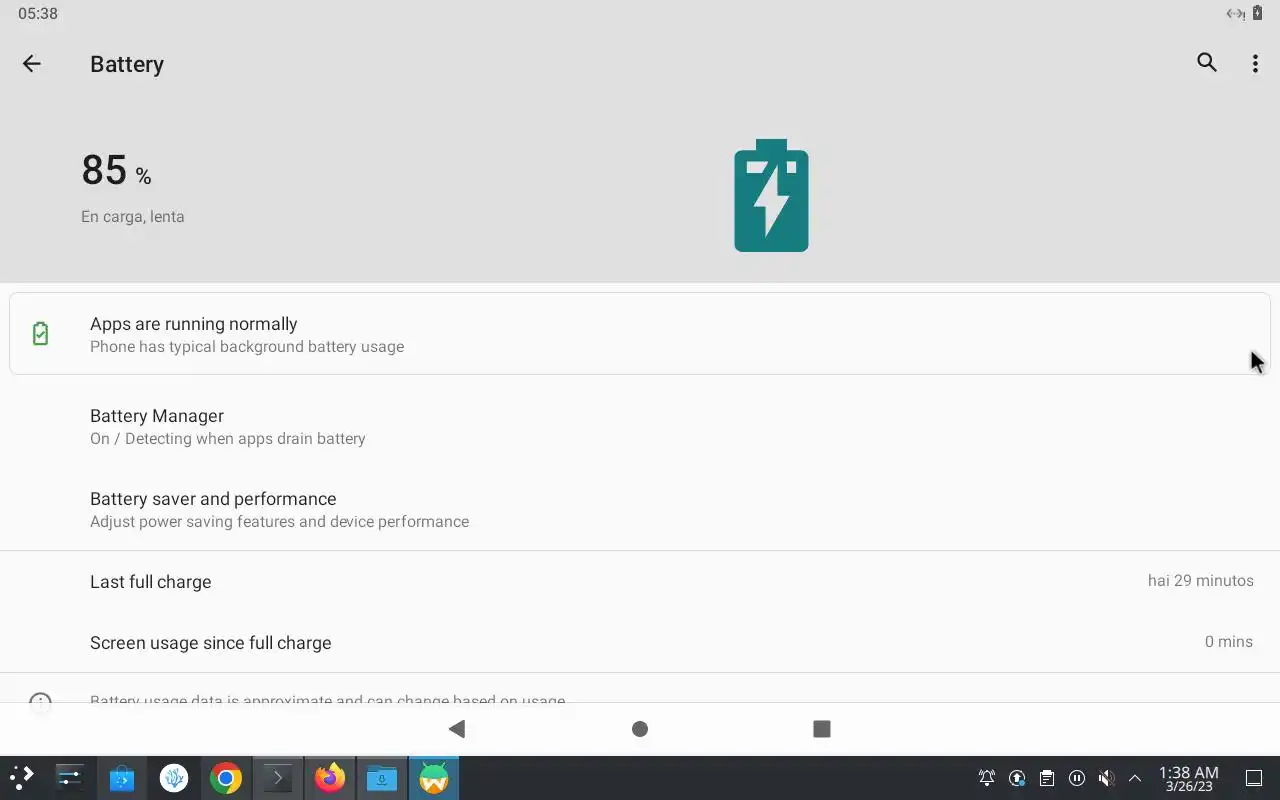Open System Settings from the taskbar

70,777
